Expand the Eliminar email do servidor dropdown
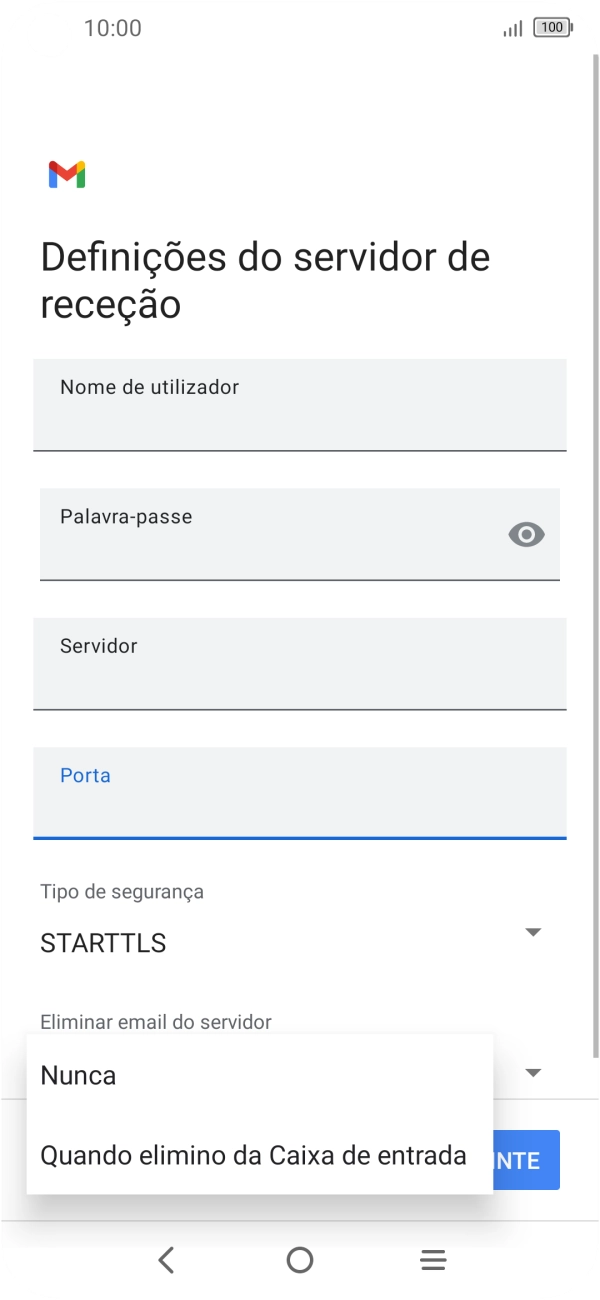 [x=534, y=1071]
